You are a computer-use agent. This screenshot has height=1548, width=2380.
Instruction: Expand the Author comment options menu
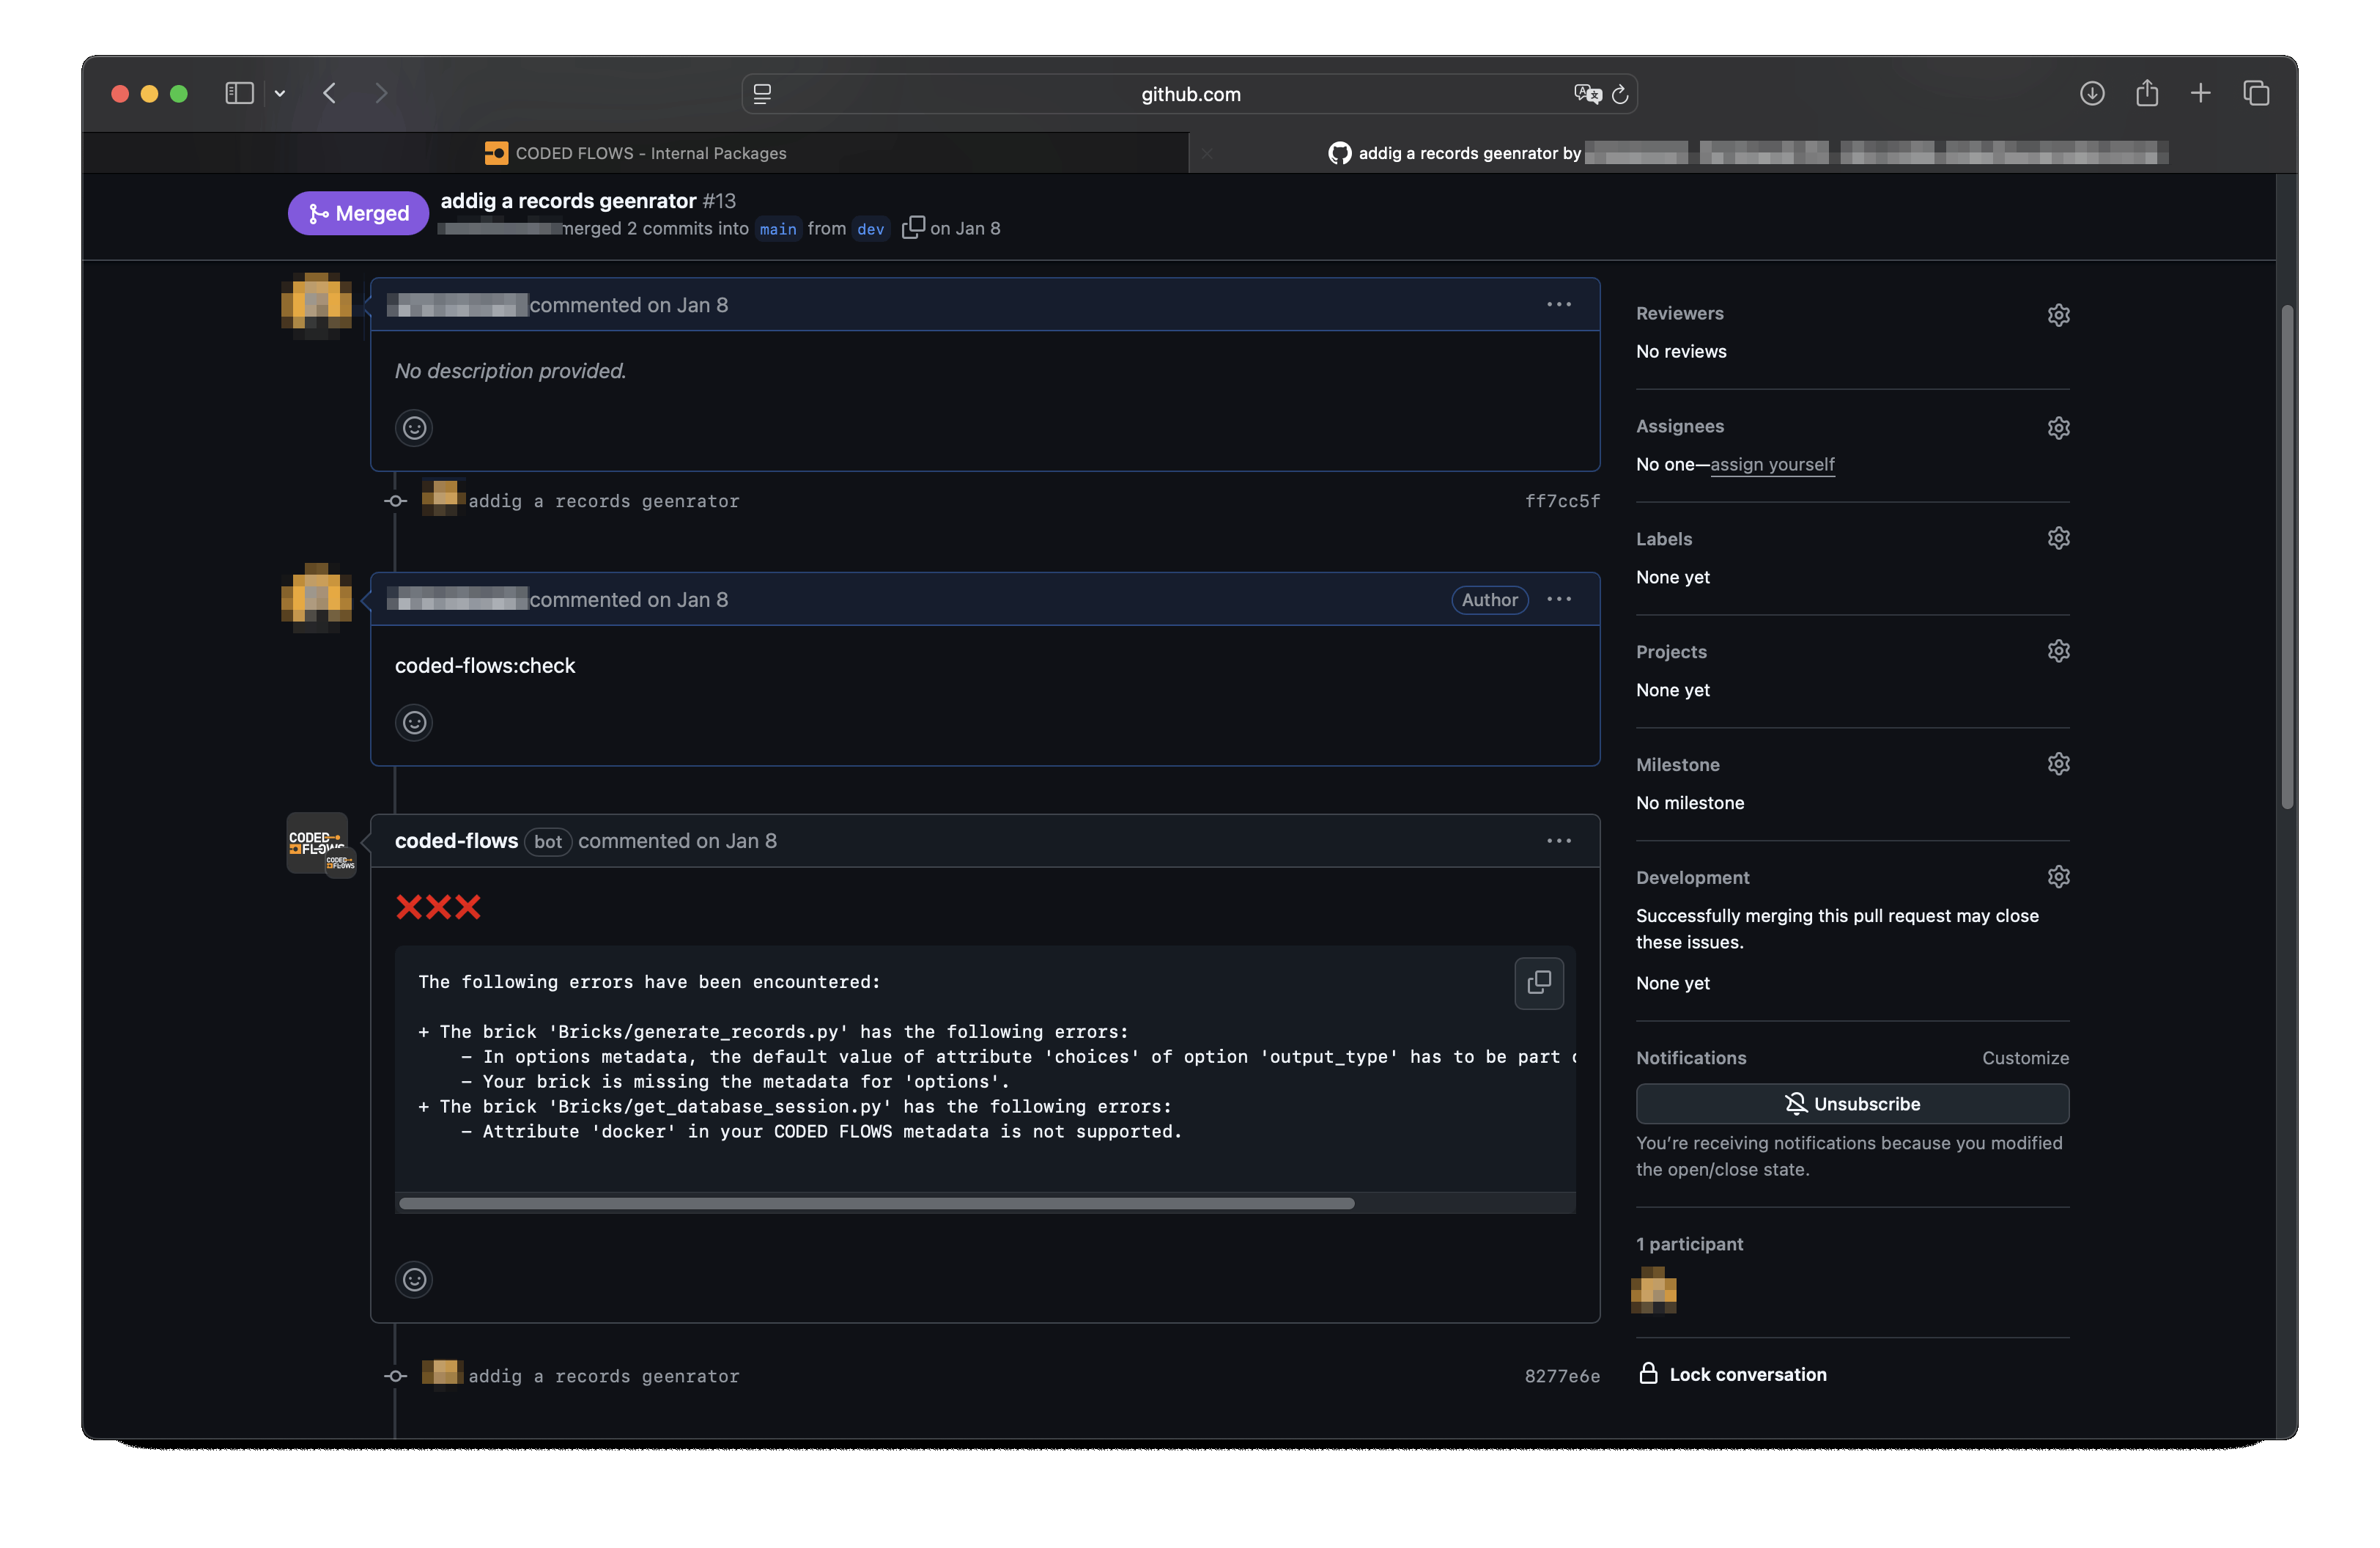point(1558,600)
